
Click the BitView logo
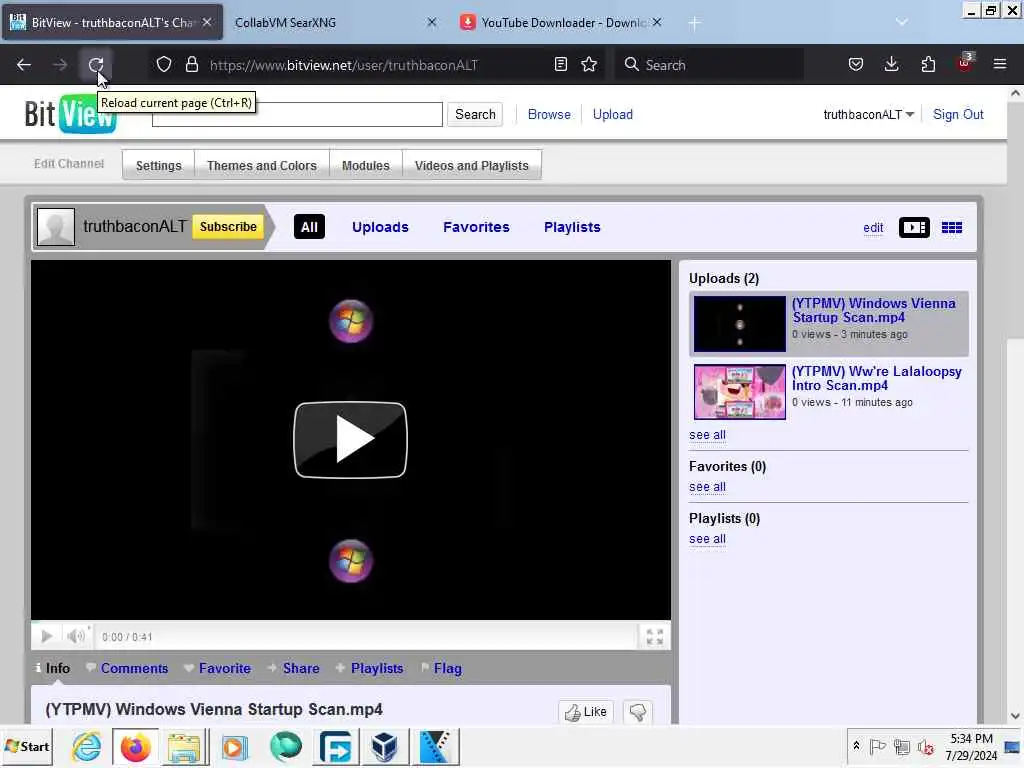(x=71, y=114)
